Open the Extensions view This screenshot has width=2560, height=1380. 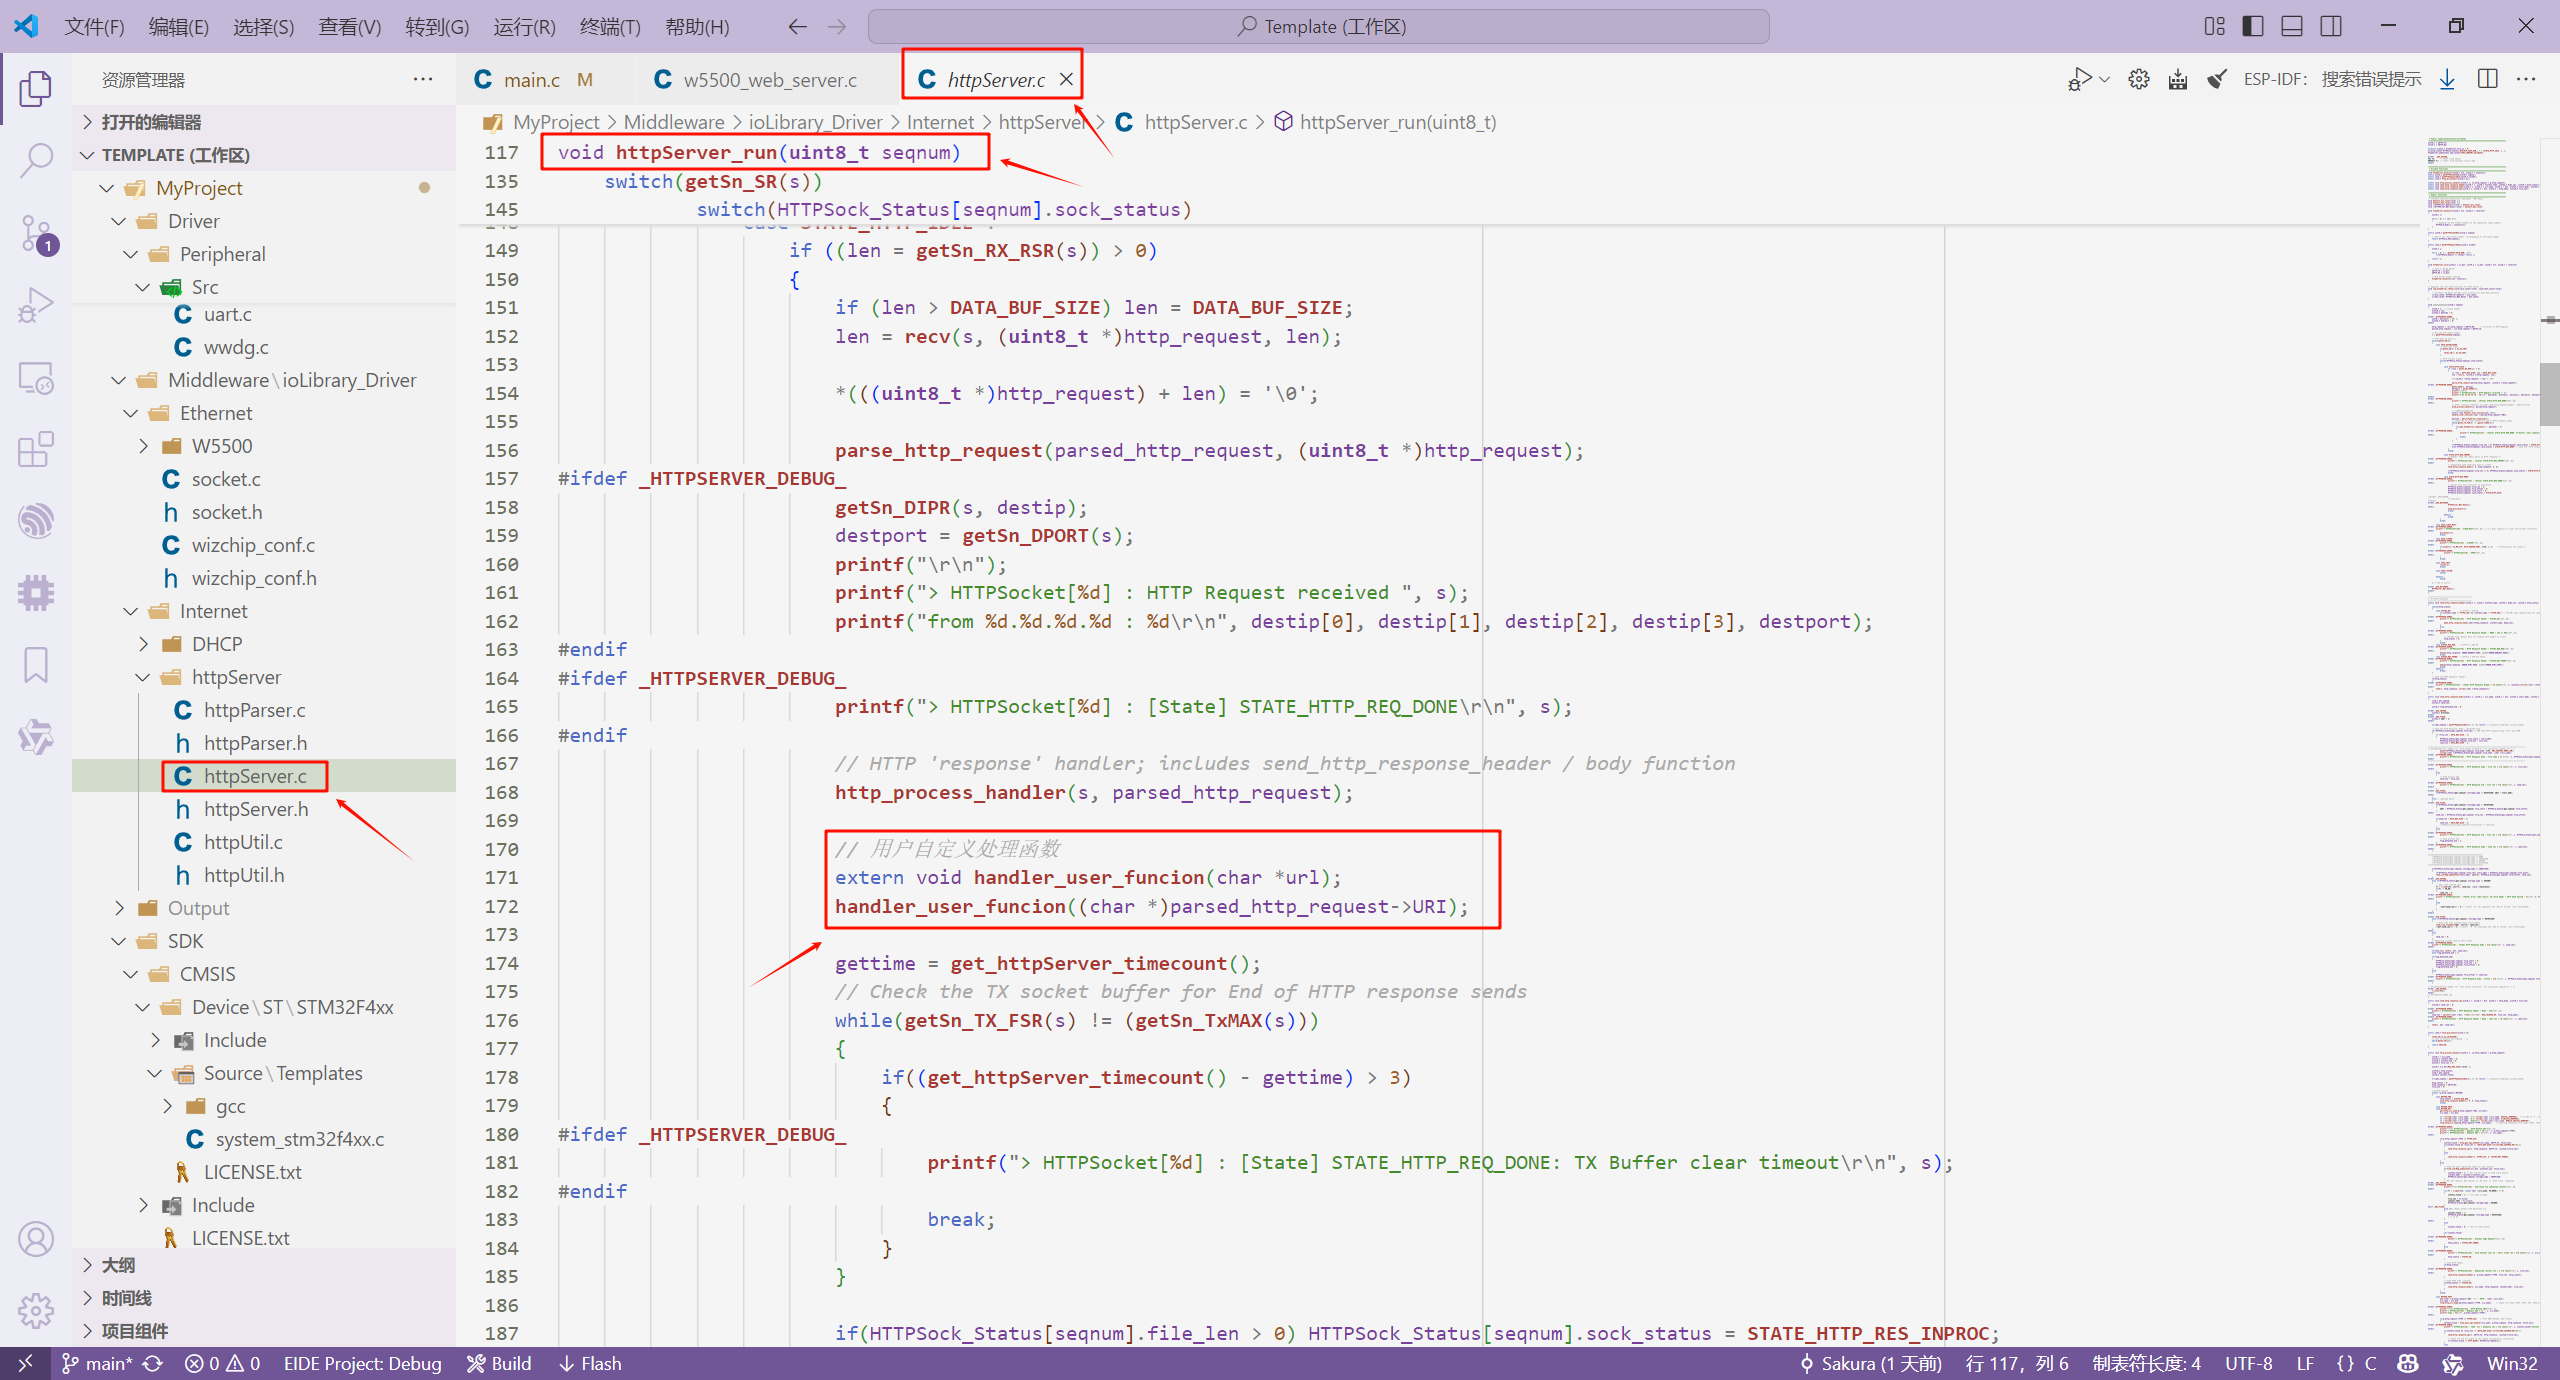(36, 449)
